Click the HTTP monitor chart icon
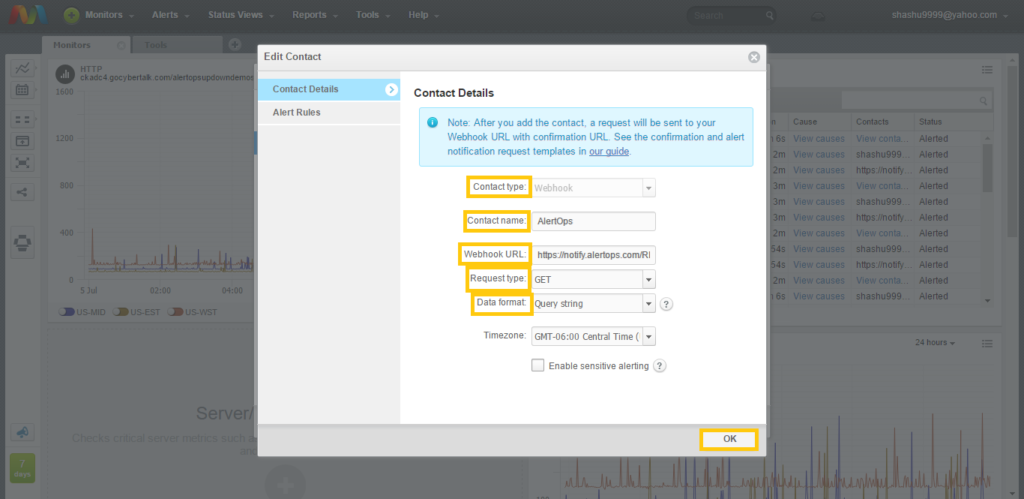The height and width of the screenshot is (499, 1024). pyautogui.click(x=64, y=73)
